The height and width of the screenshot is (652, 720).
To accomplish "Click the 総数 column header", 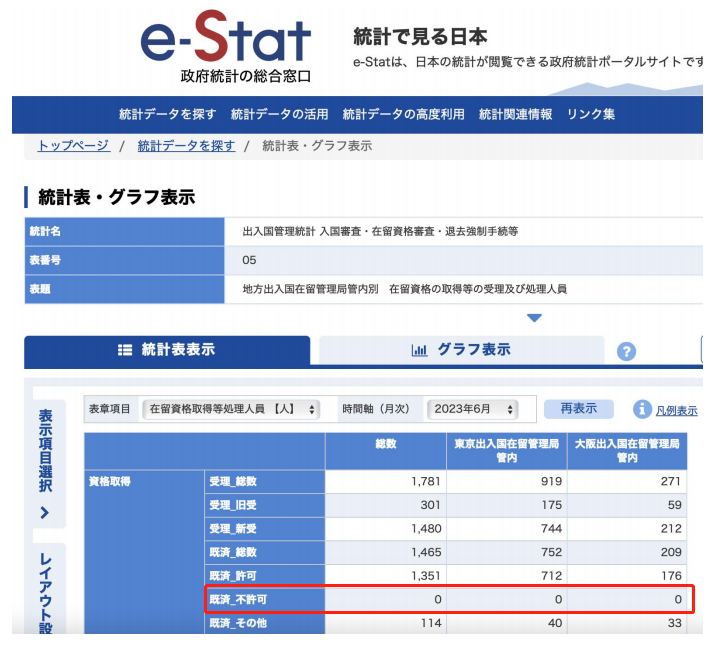I will [x=386, y=451].
